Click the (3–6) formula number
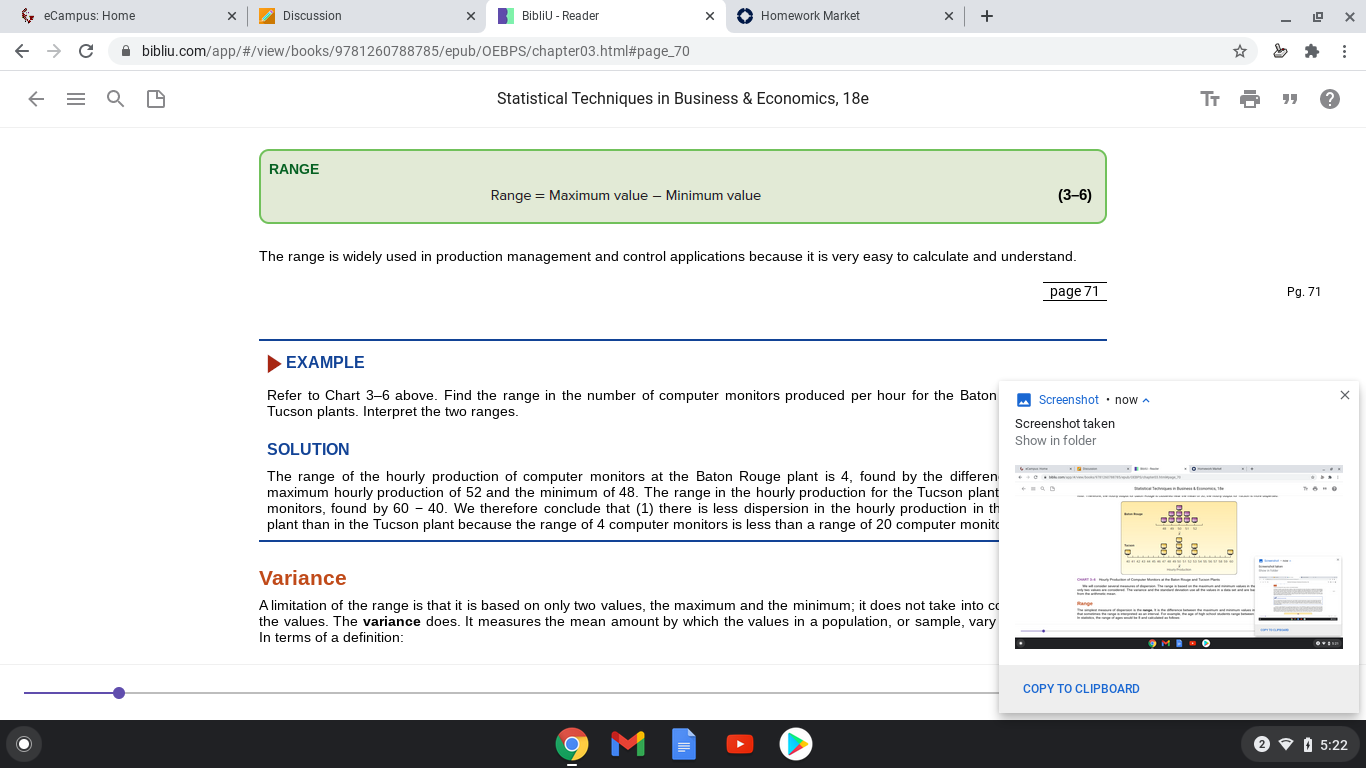Image resolution: width=1366 pixels, height=768 pixels. pyautogui.click(x=1075, y=195)
